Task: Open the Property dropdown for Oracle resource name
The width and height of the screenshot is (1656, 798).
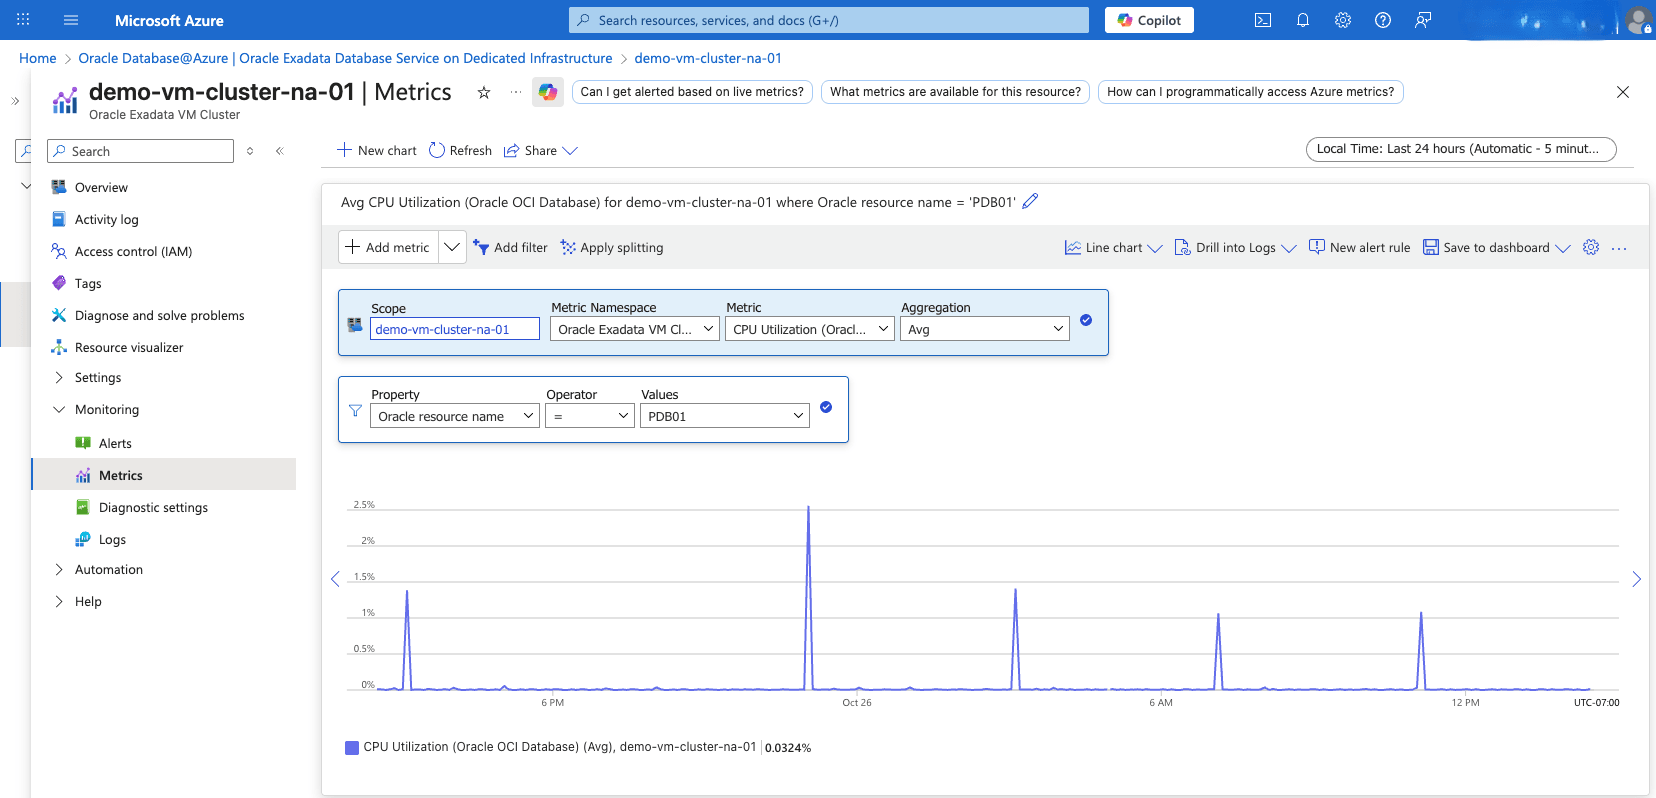Action: [455, 416]
